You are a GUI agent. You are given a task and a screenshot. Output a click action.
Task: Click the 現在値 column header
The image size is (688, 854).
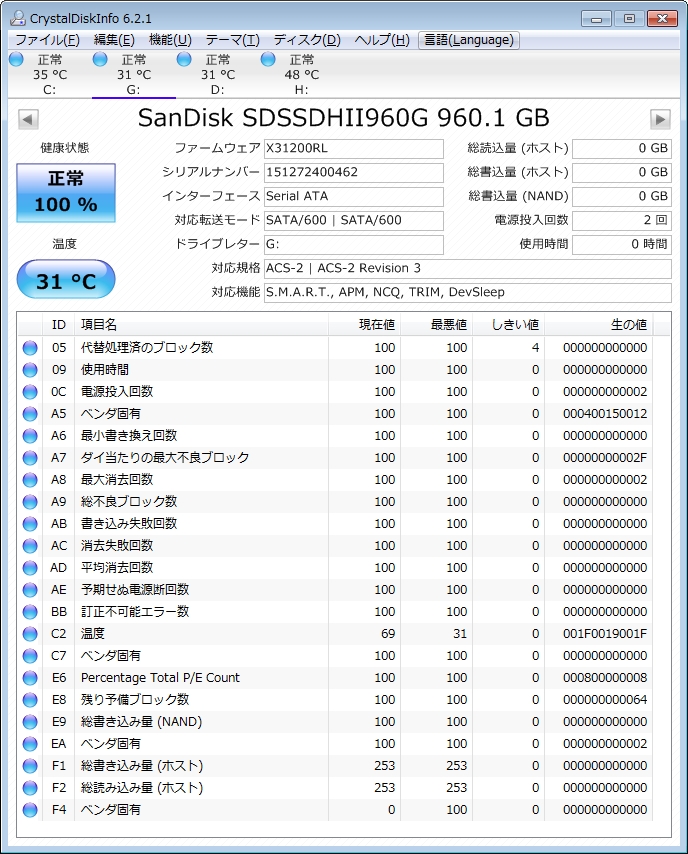[364, 325]
